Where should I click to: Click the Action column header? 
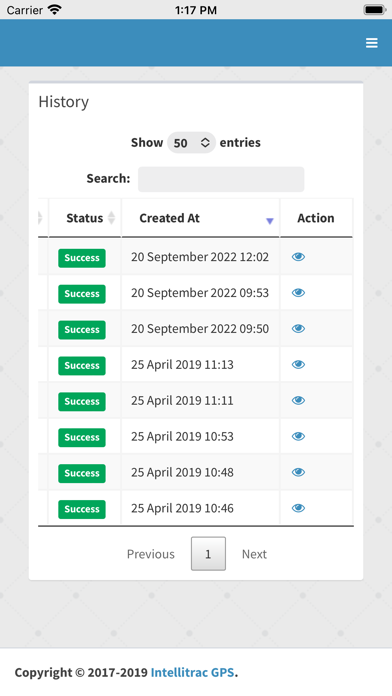click(316, 218)
